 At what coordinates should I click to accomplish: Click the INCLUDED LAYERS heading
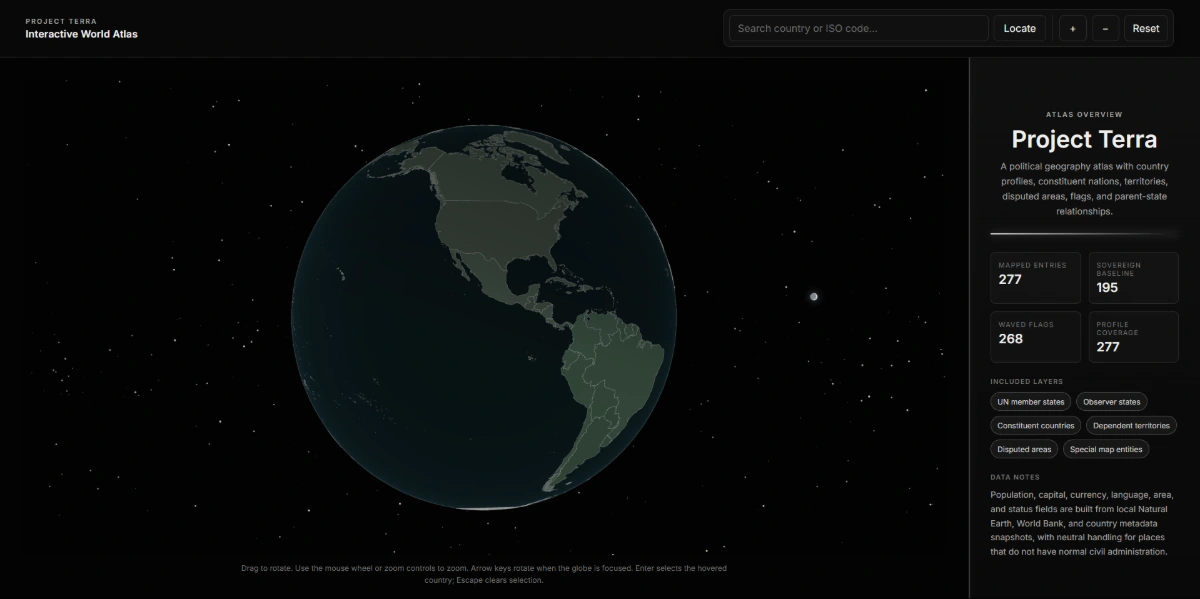point(1027,381)
